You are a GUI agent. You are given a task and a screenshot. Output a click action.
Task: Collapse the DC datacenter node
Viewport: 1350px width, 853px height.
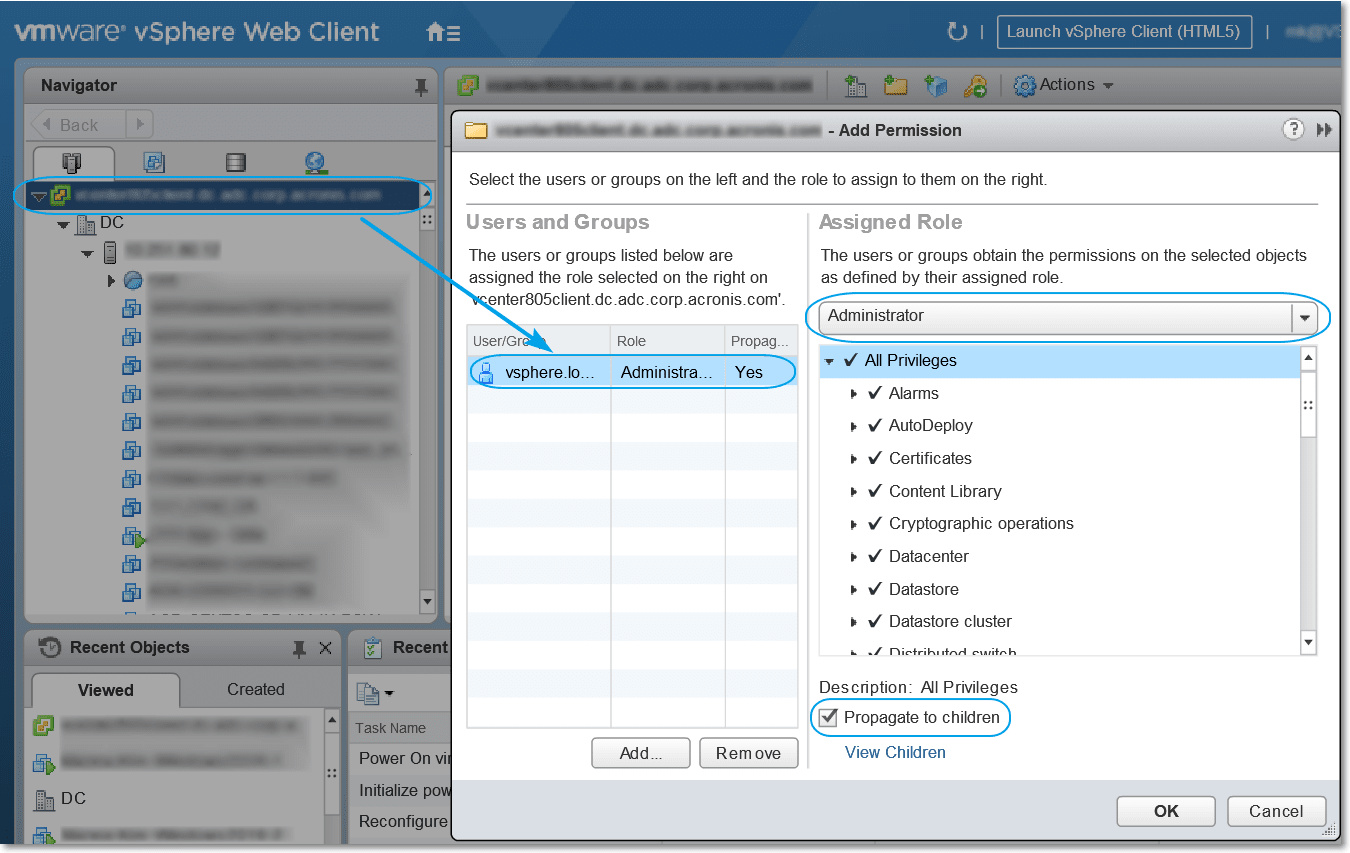point(64,225)
